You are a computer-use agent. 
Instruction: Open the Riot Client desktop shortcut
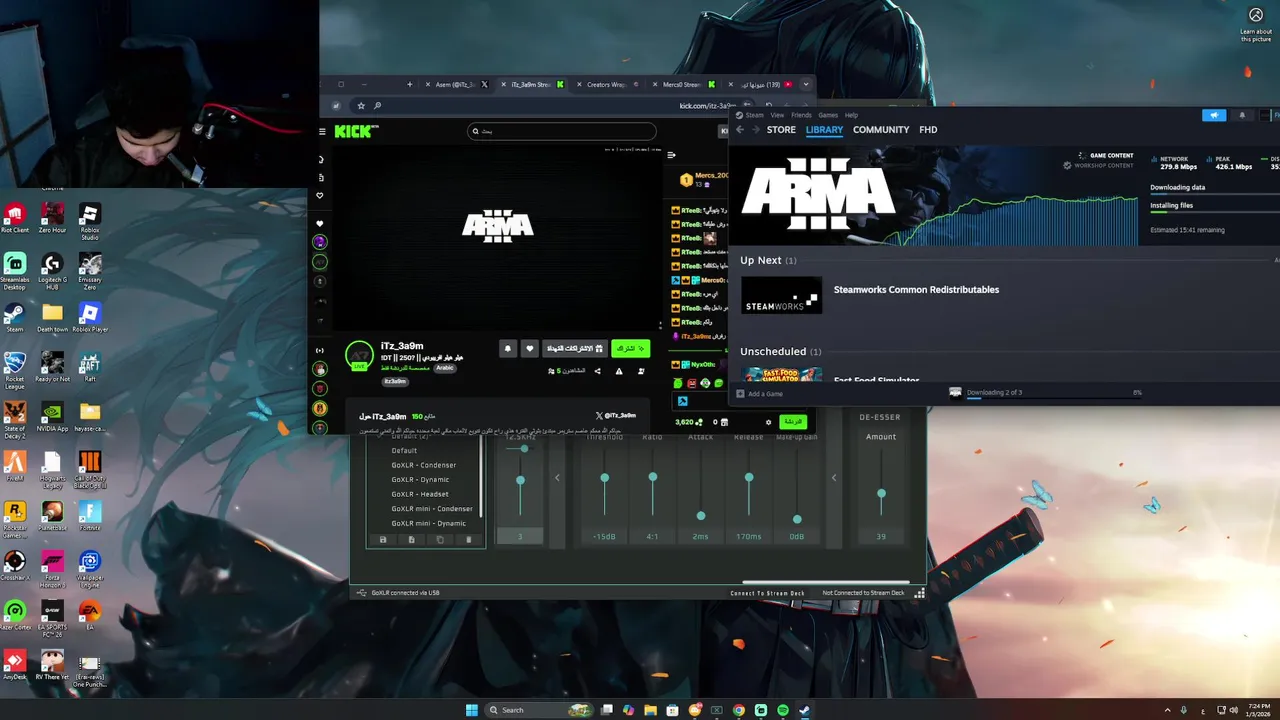(14, 219)
